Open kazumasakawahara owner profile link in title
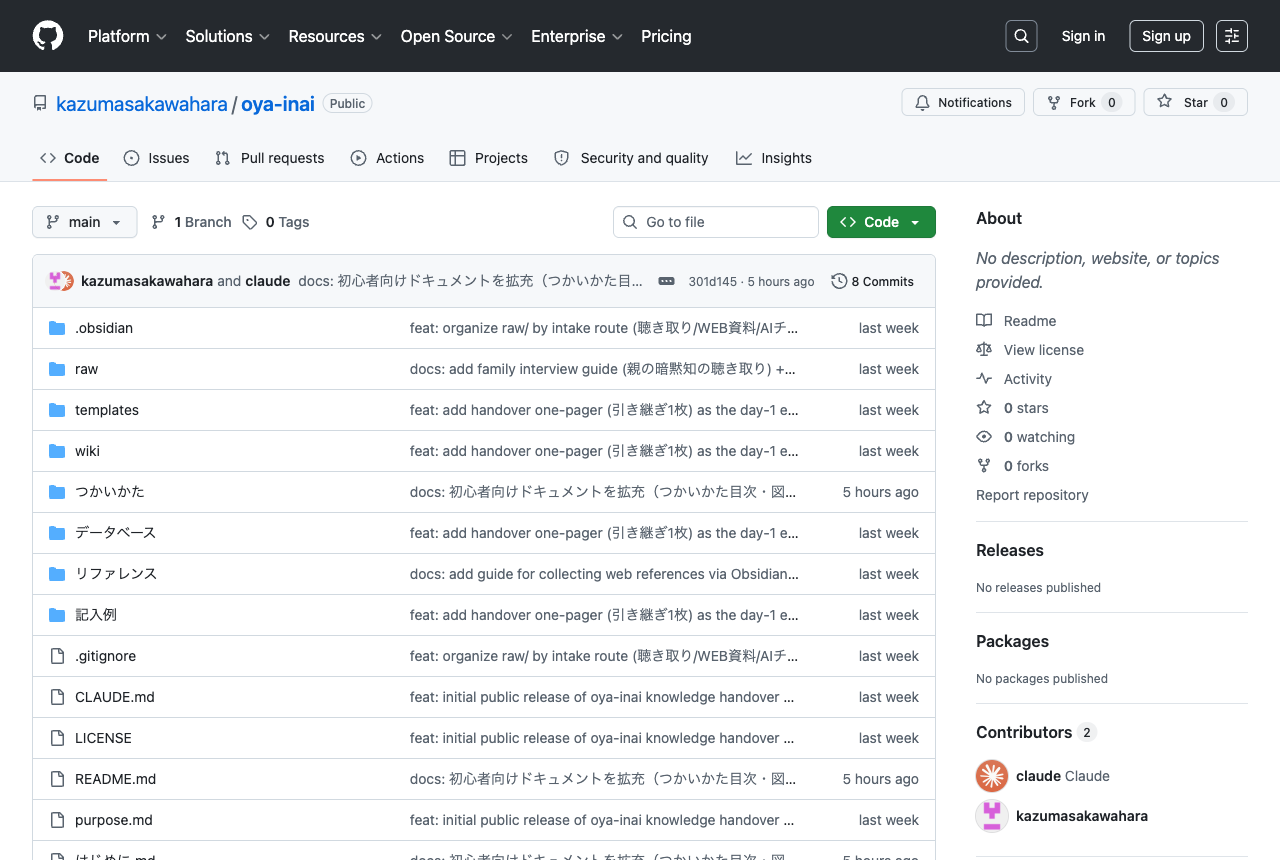The width and height of the screenshot is (1280, 860). pos(142,103)
